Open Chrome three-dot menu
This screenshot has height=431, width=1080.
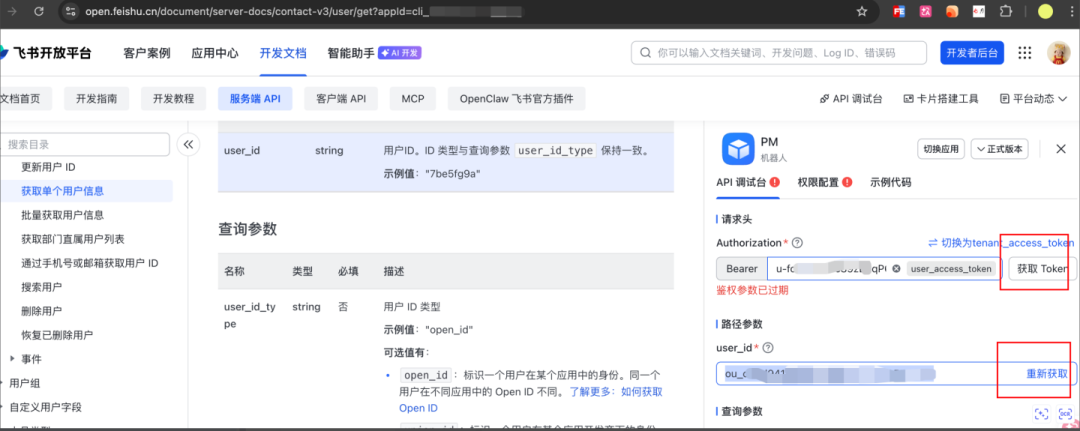click(x=1072, y=11)
